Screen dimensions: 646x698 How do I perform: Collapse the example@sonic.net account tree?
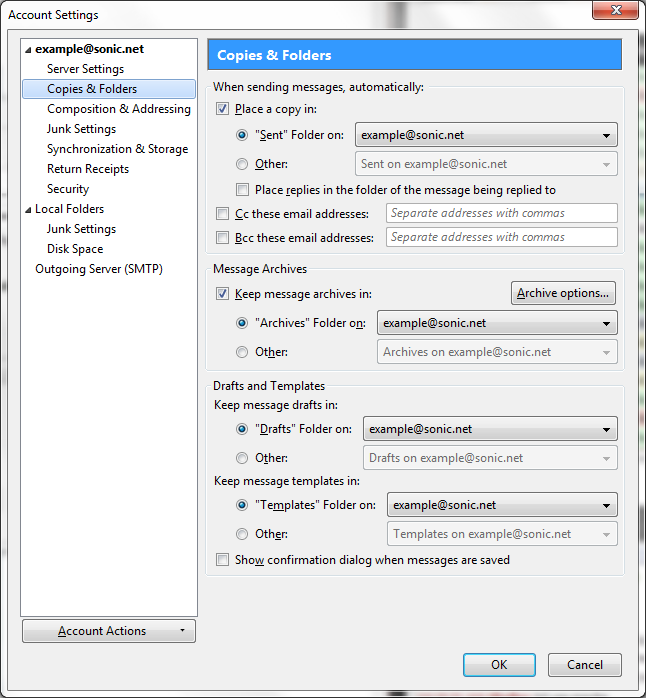28,49
